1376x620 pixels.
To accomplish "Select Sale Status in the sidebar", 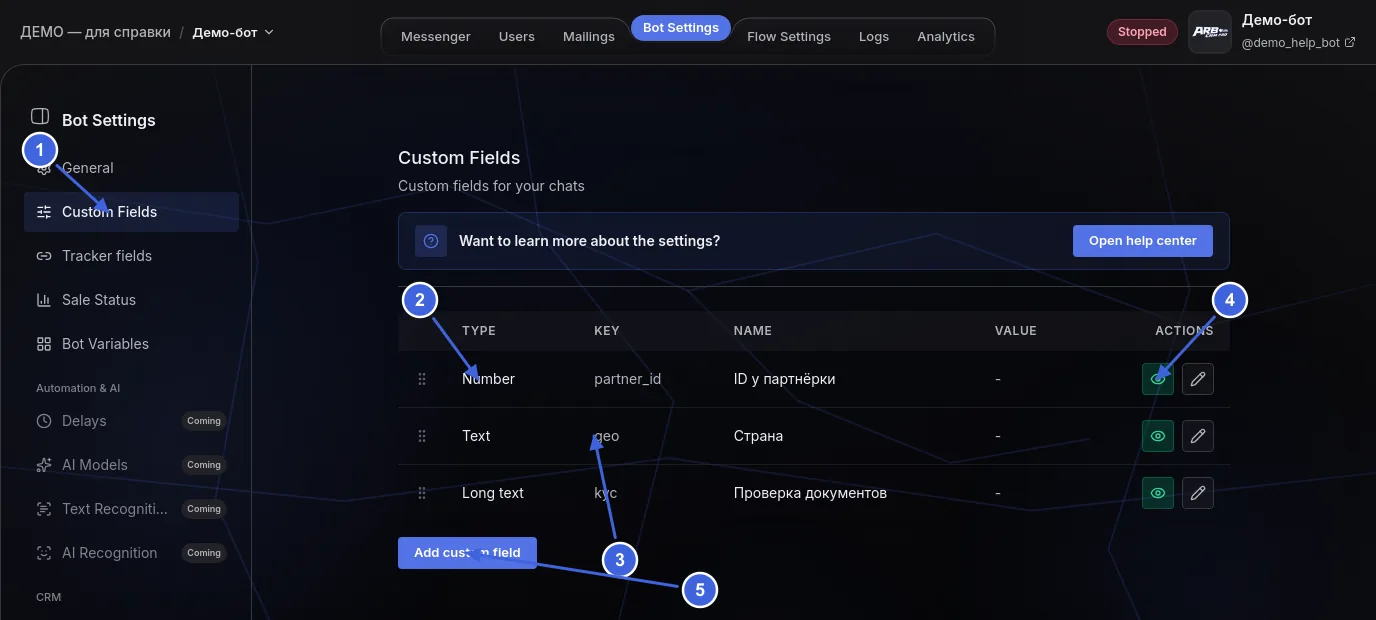I will (x=131, y=300).
